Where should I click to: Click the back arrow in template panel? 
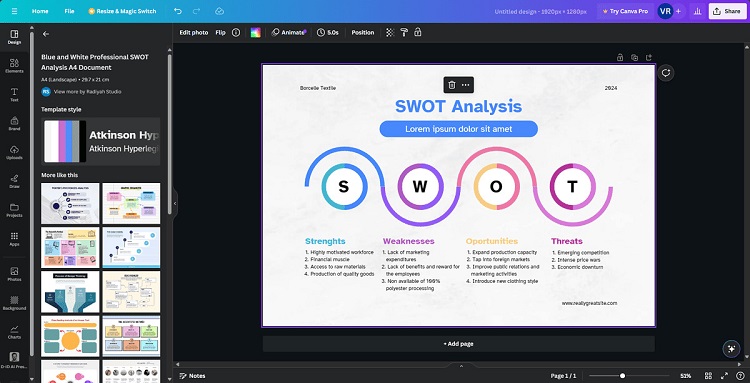pyautogui.click(x=45, y=34)
